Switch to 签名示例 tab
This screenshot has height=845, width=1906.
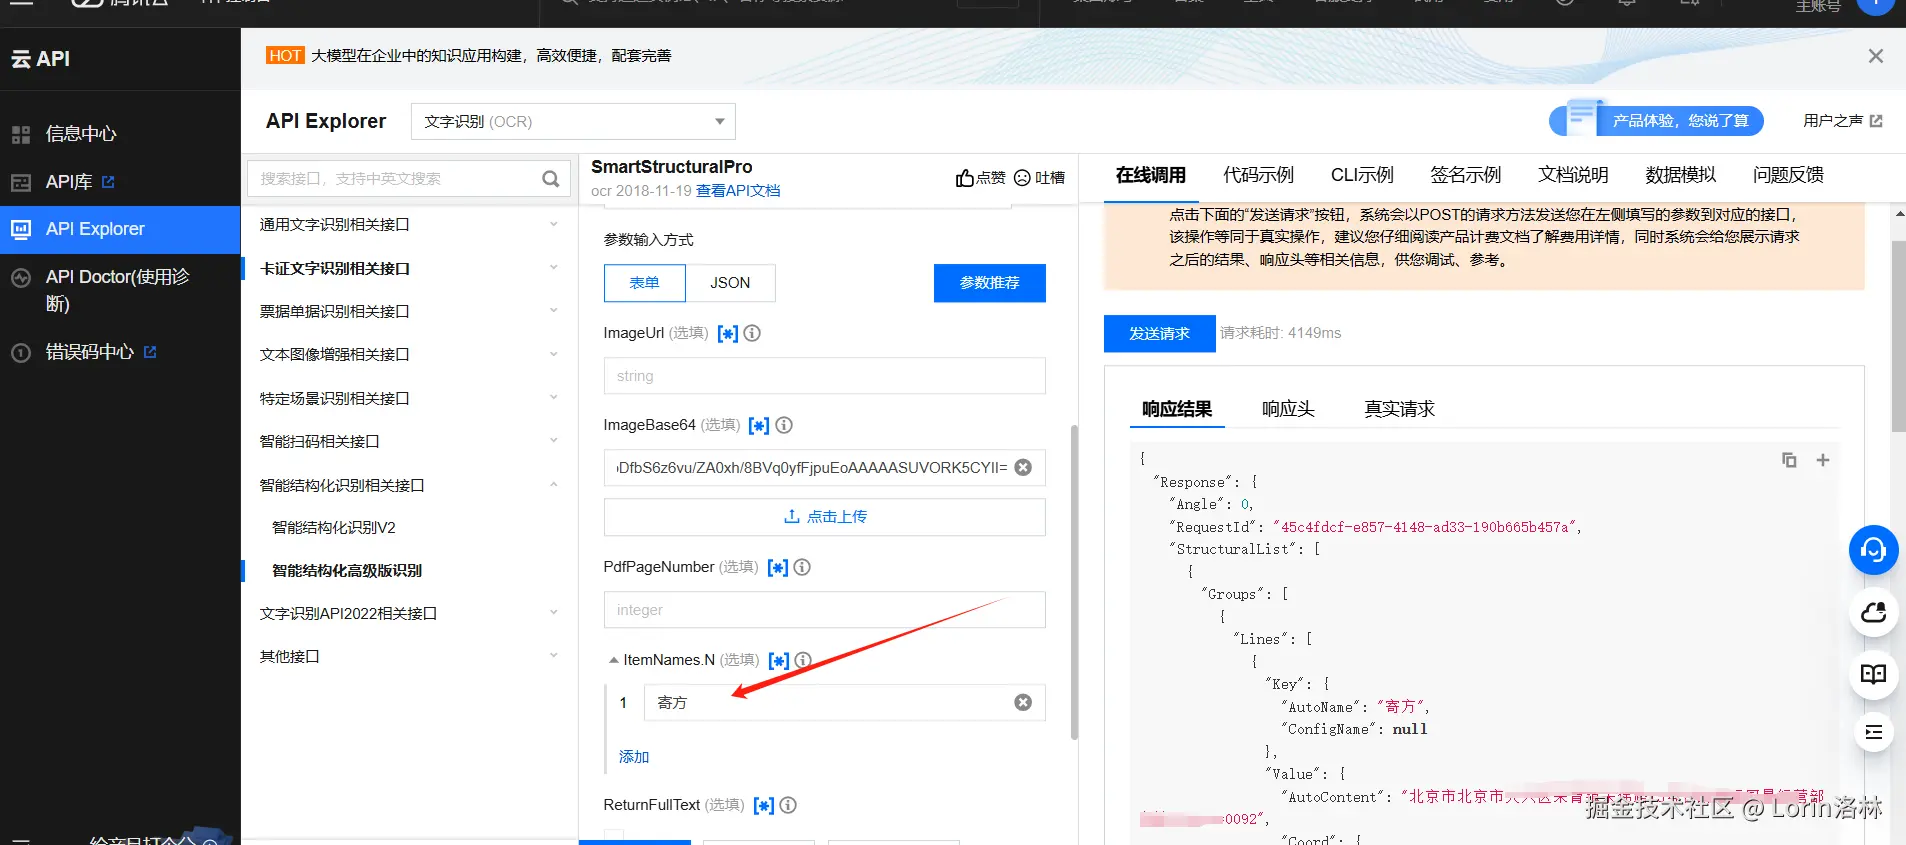pyautogui.click(x=1465, y=175)
